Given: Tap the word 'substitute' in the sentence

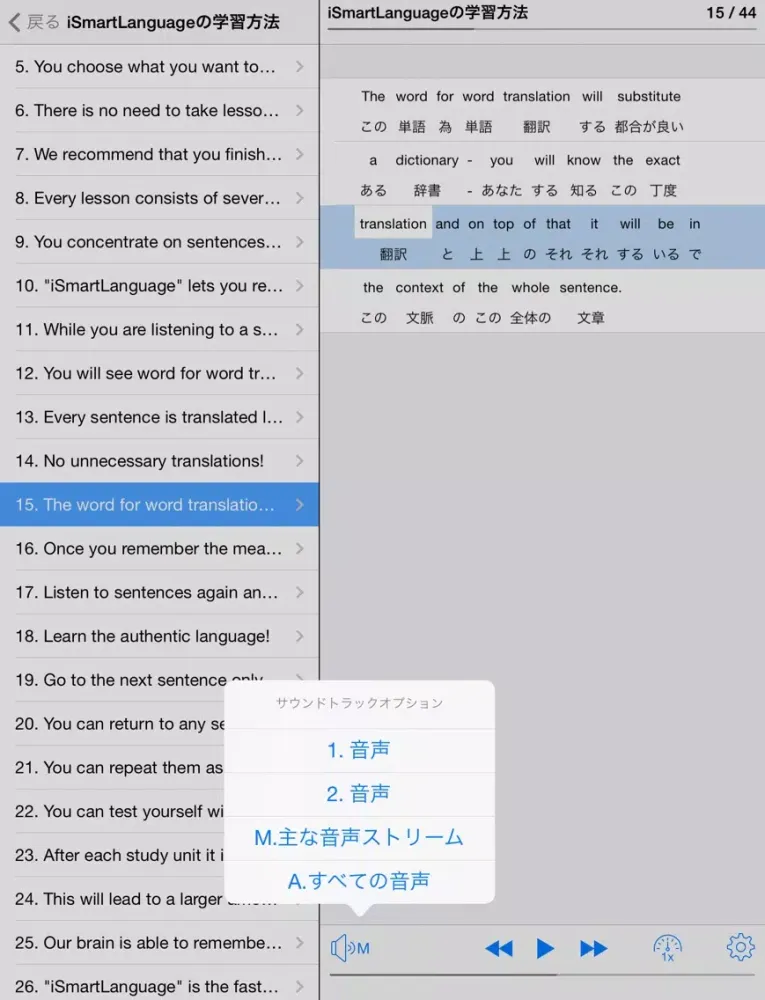Looking at the screenshot, I should pos(648,96).
